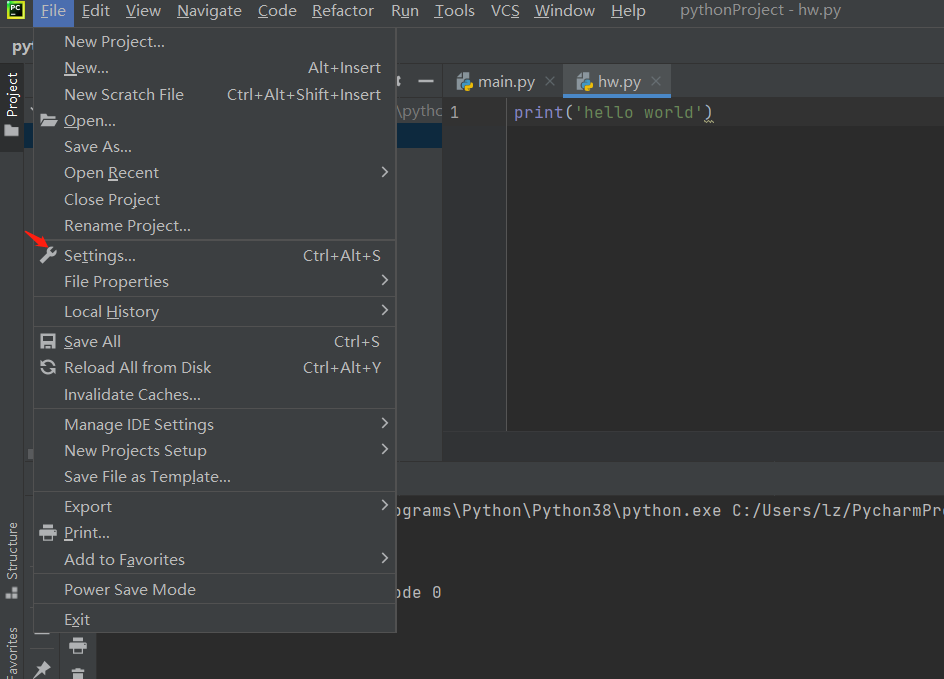
Task: Open the Structure side tool window
Action: (x=11, y=560)
